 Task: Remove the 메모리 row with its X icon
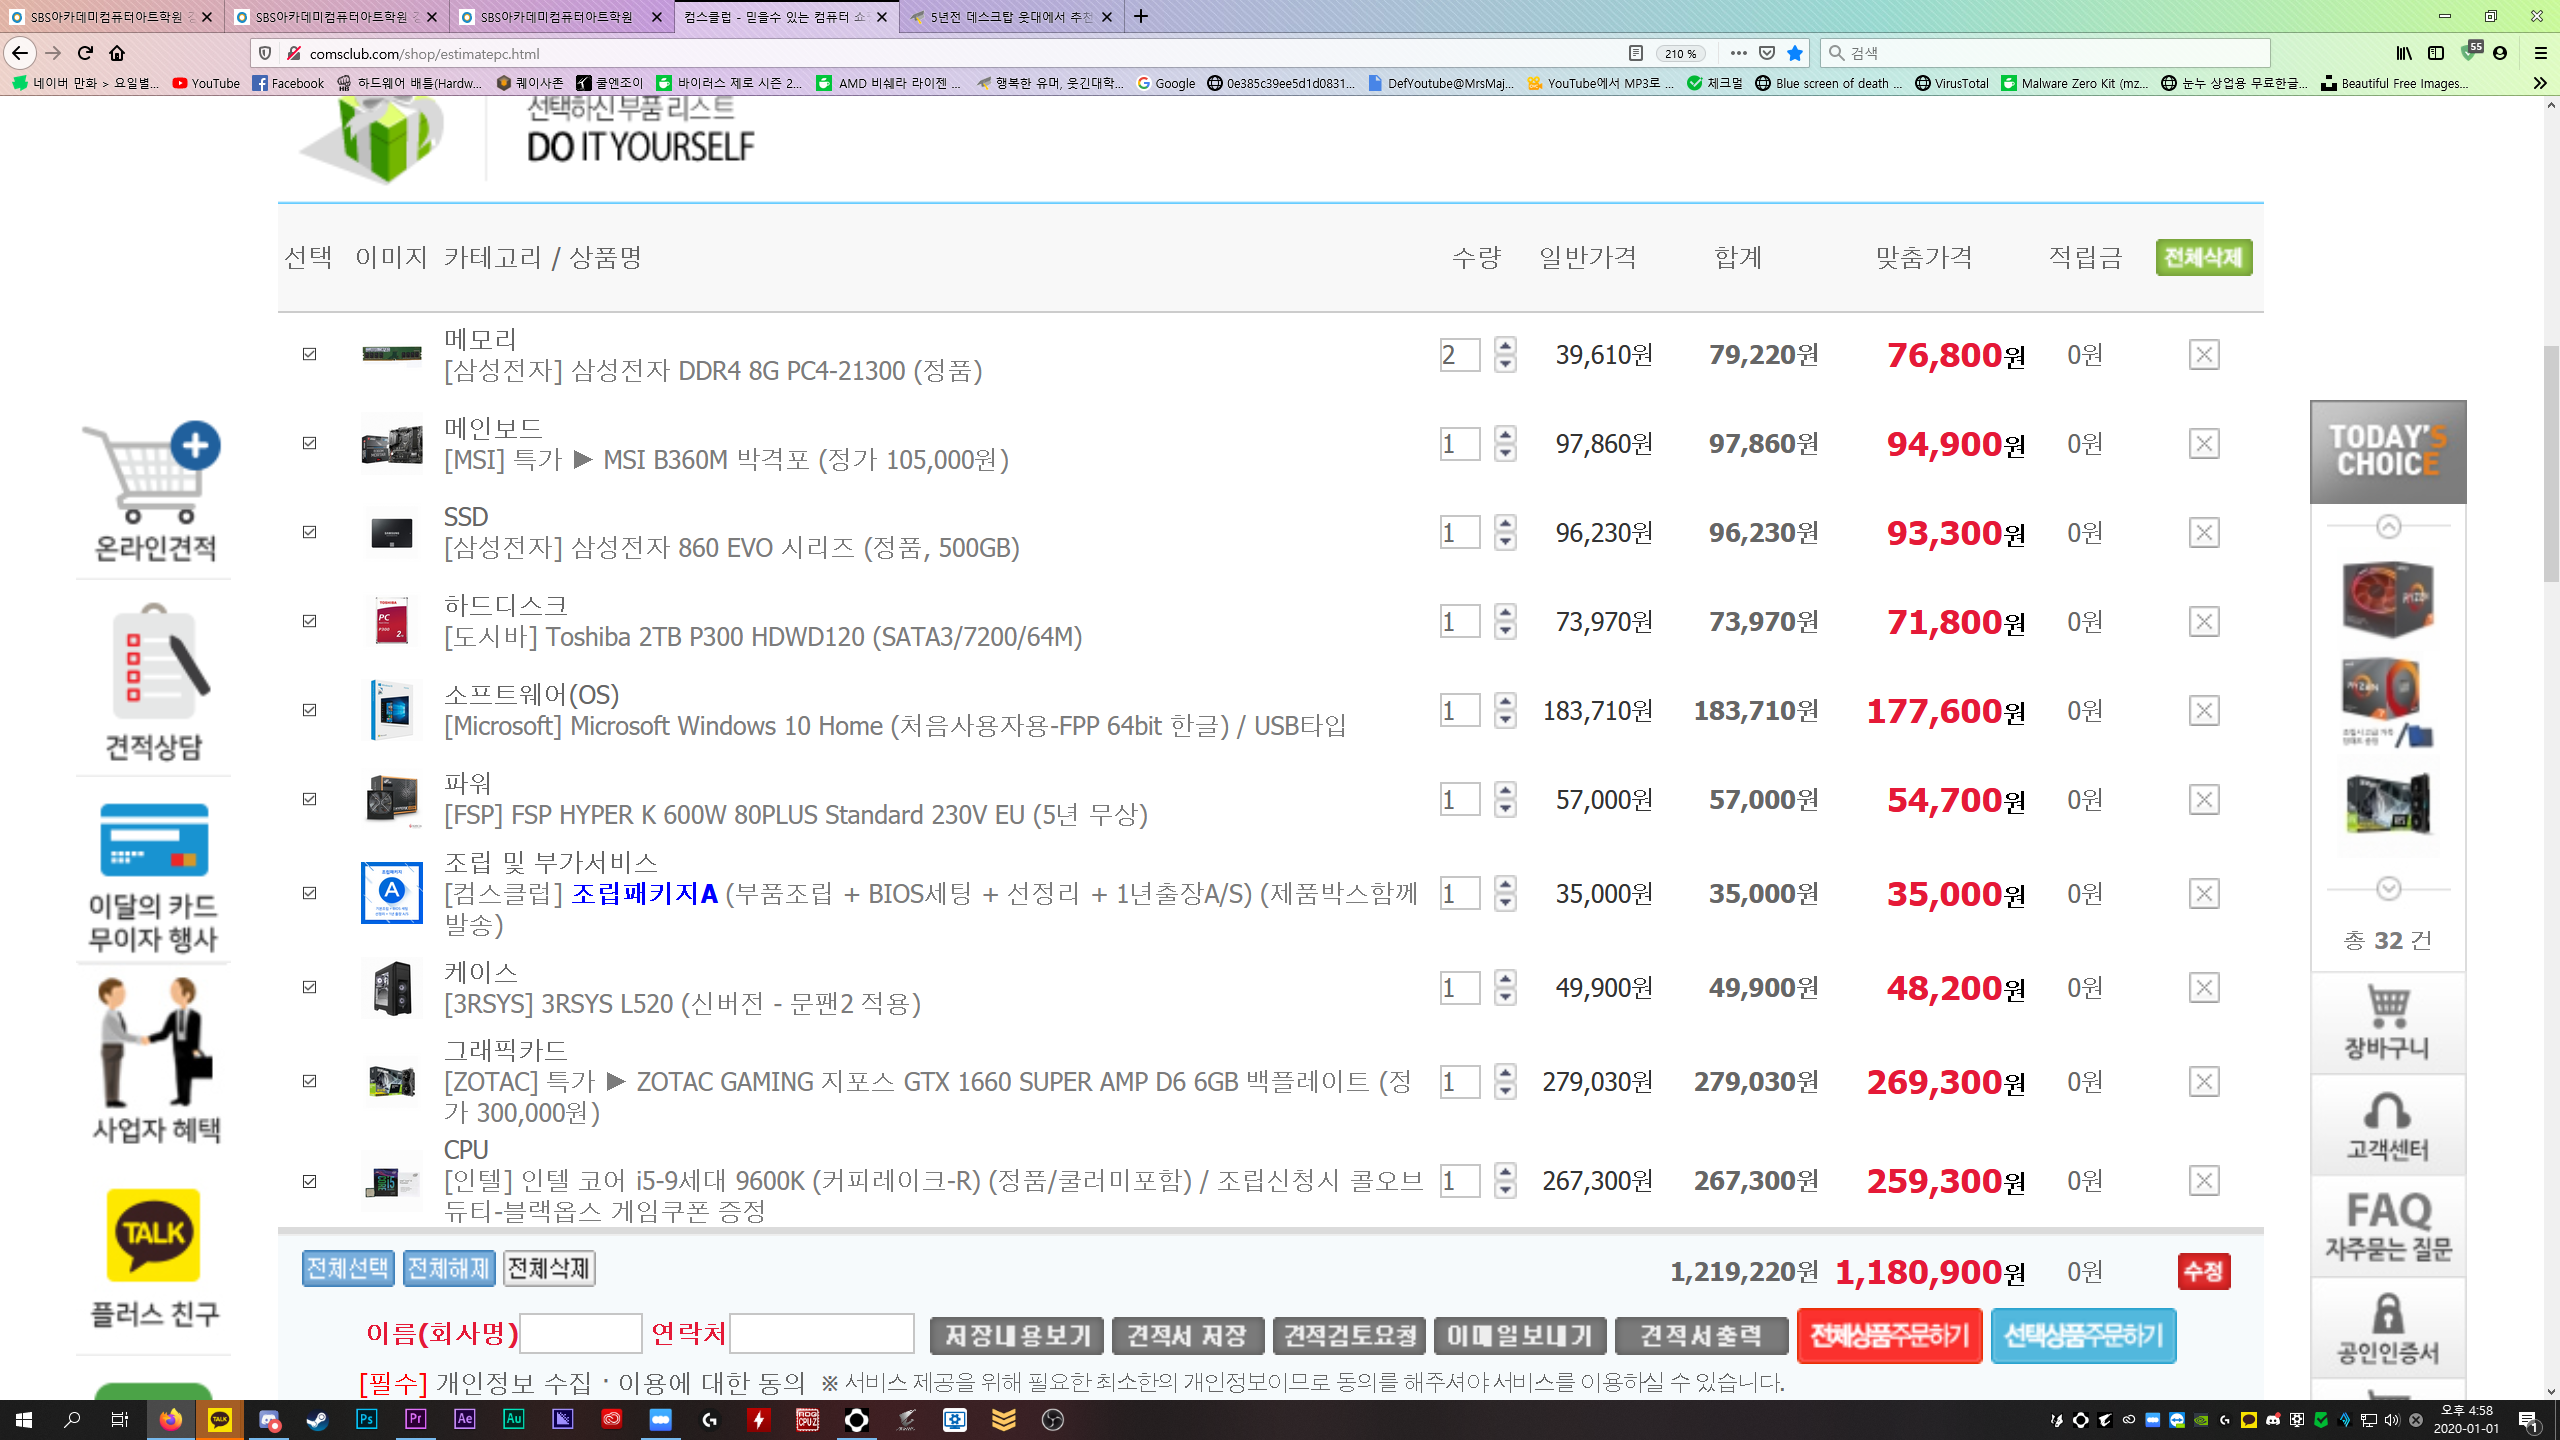pos(2203,355)
